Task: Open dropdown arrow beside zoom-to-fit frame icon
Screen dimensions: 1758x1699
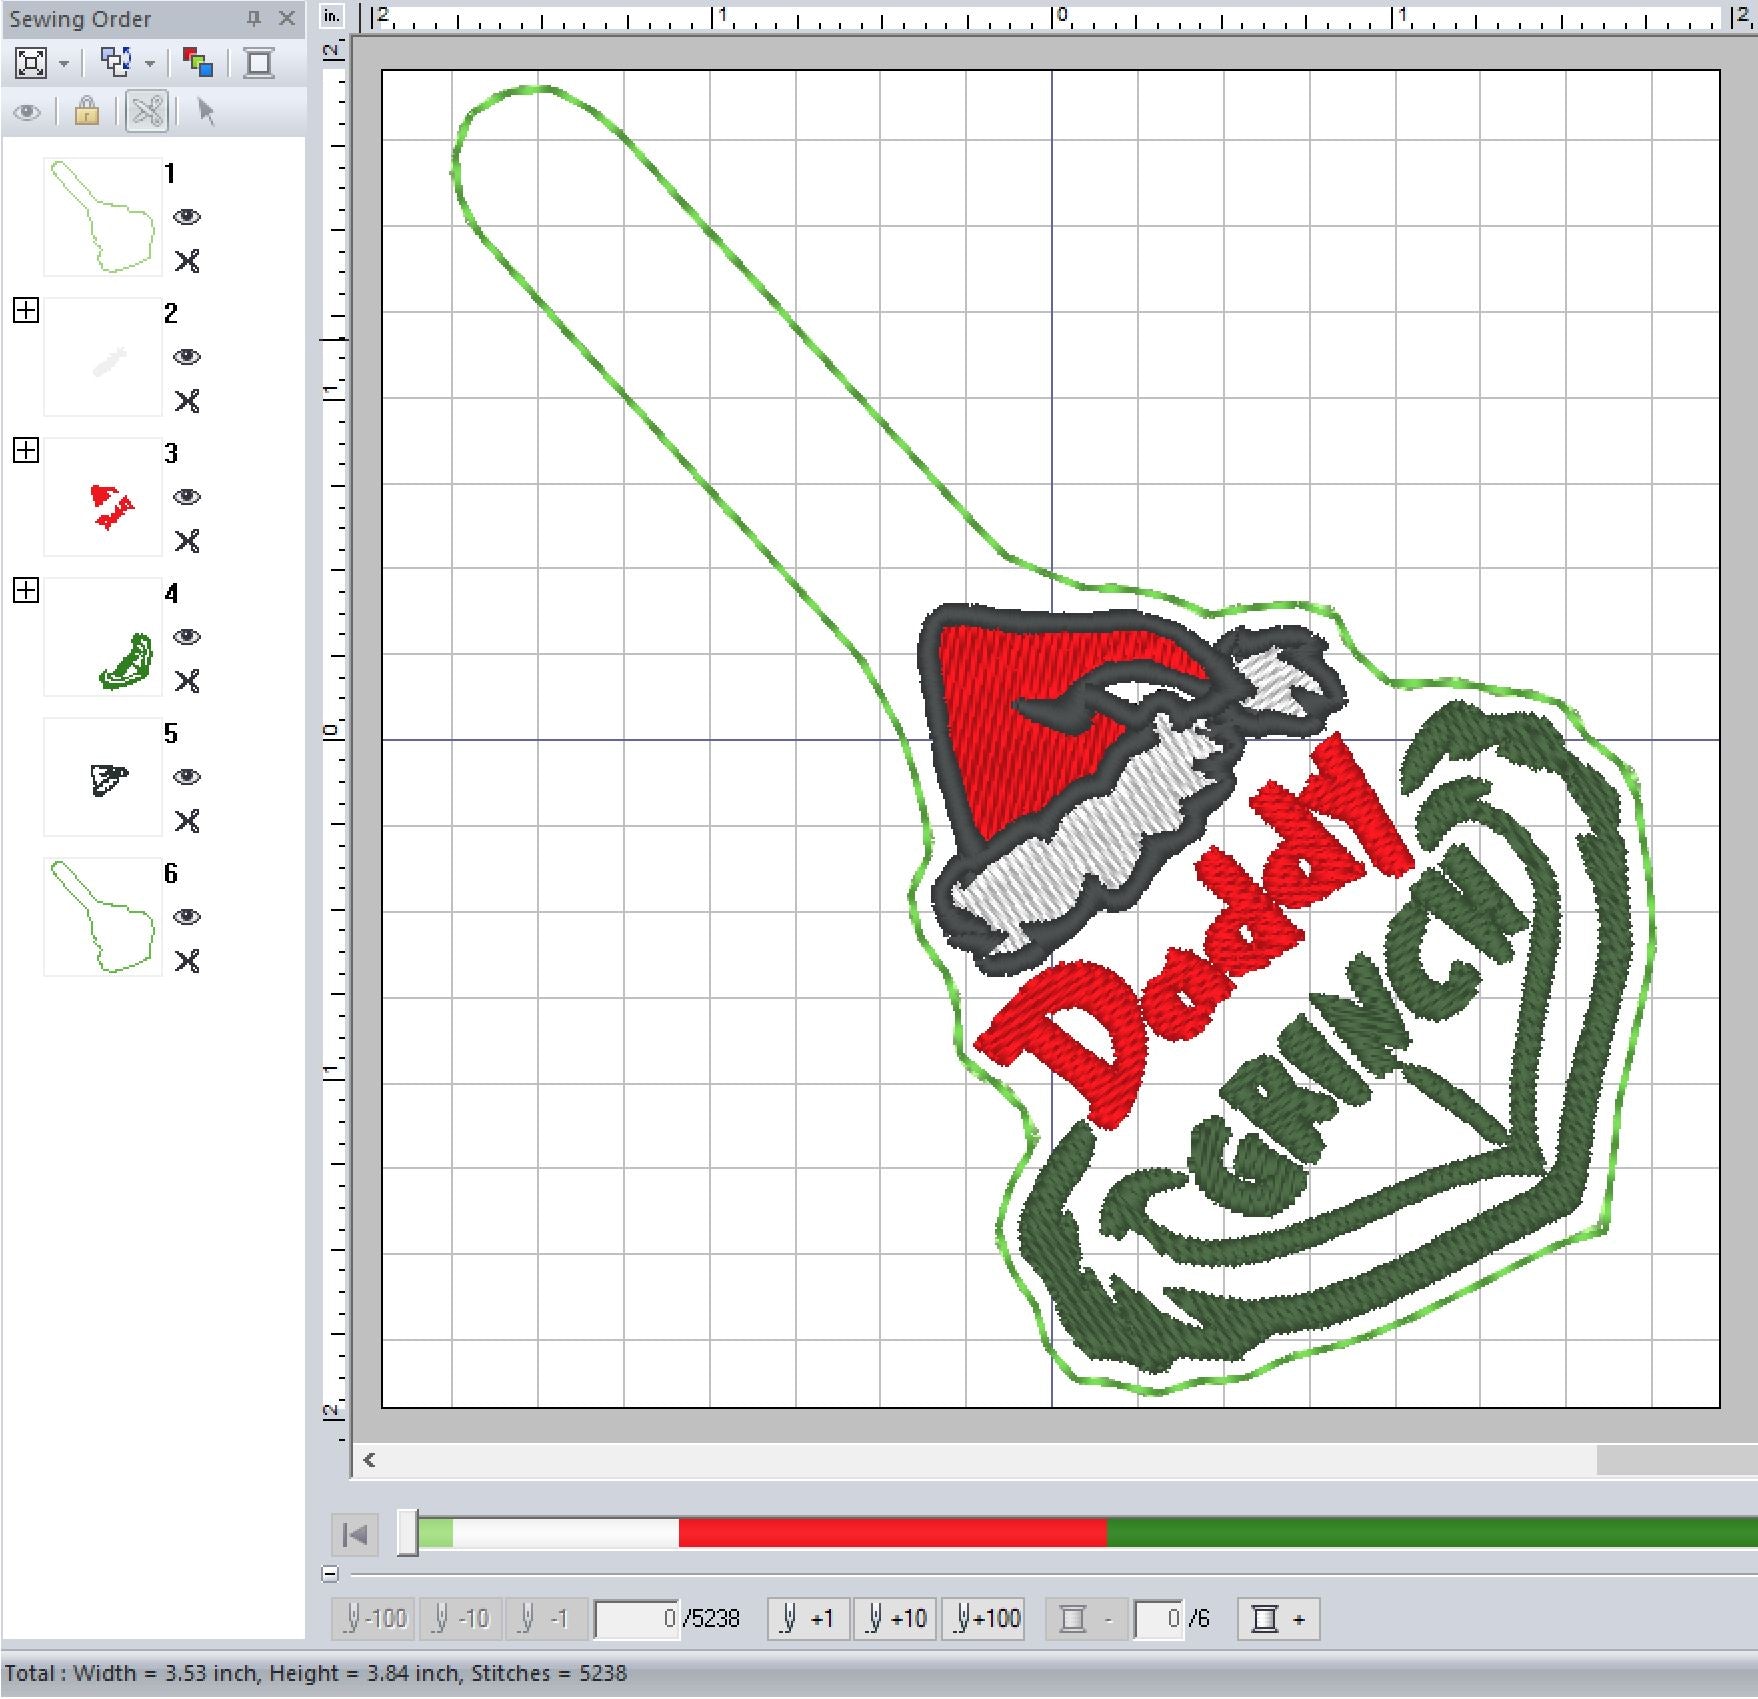Action: click(x=64, y=64)
